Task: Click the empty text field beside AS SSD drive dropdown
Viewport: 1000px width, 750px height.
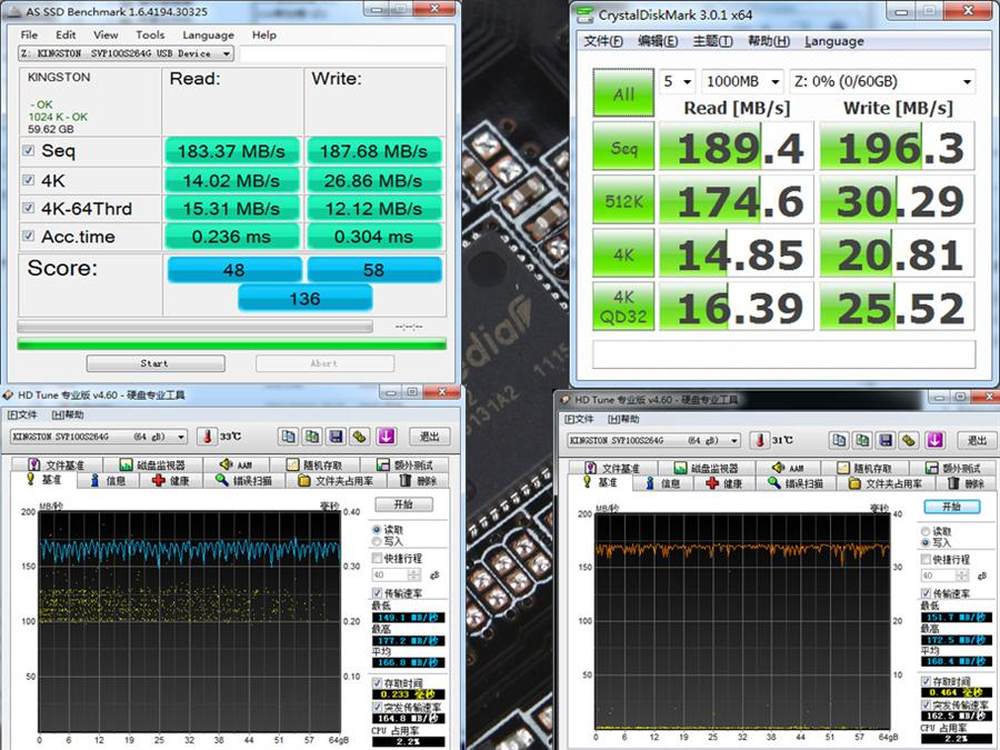Action: point(343,54)
